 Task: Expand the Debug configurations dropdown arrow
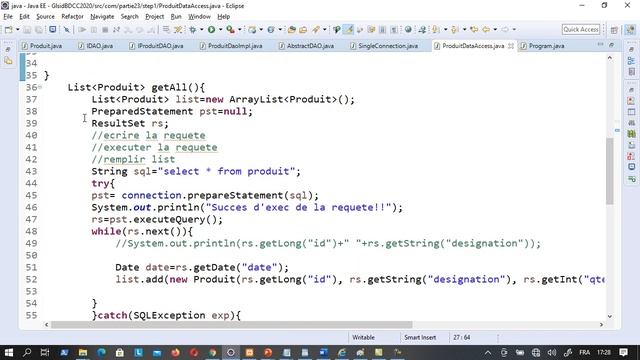(x=201, y=30)
